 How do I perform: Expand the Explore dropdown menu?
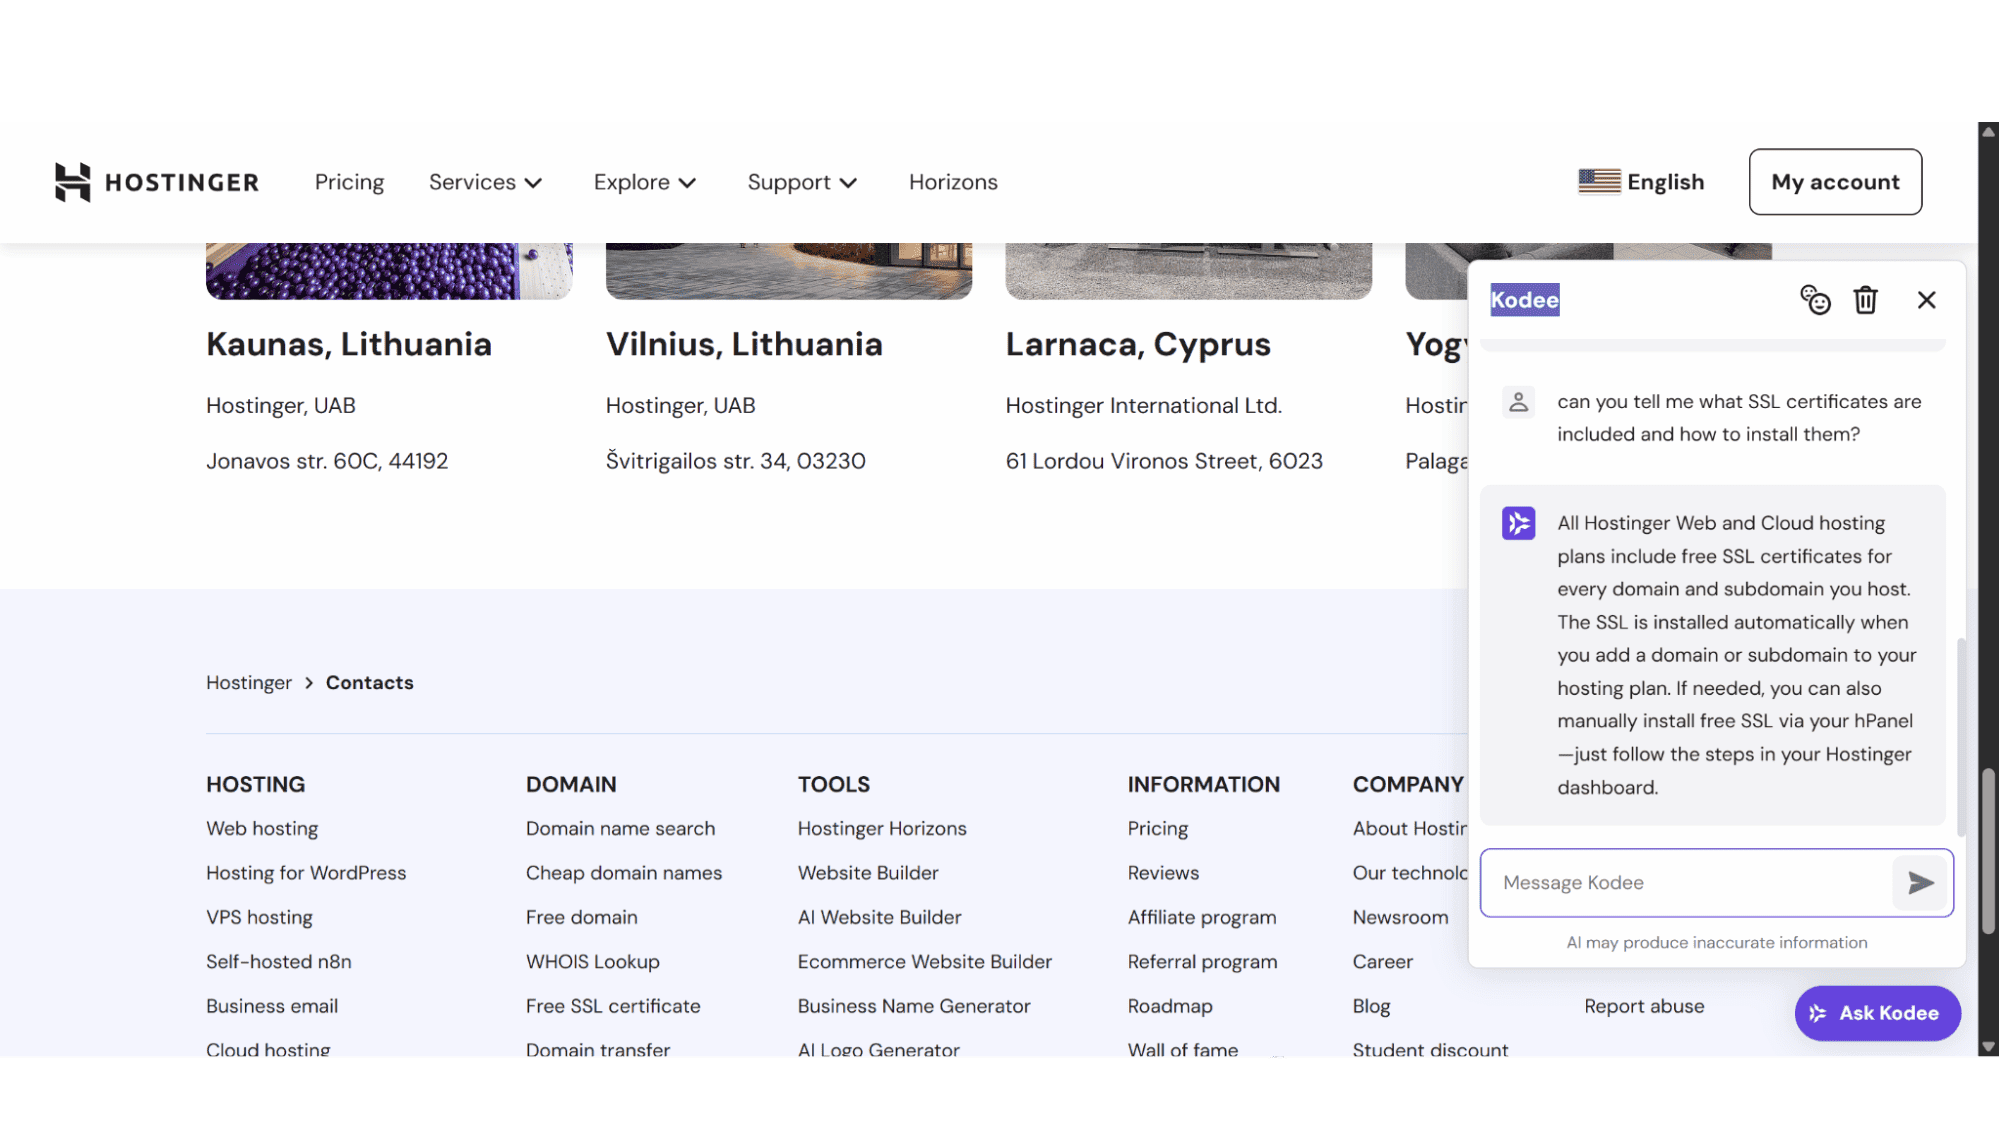pyautogui.click(x=644, y=182)
